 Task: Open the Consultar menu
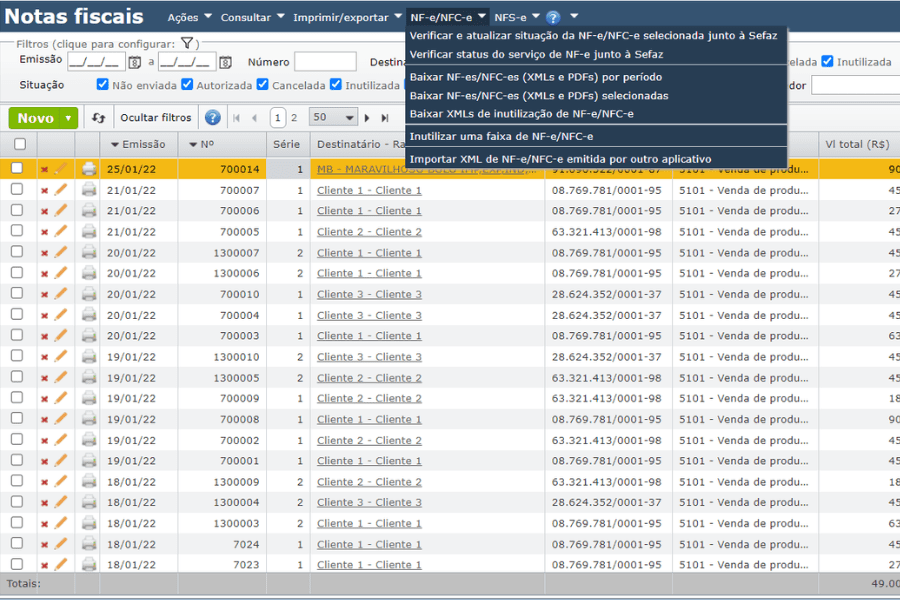248,16
